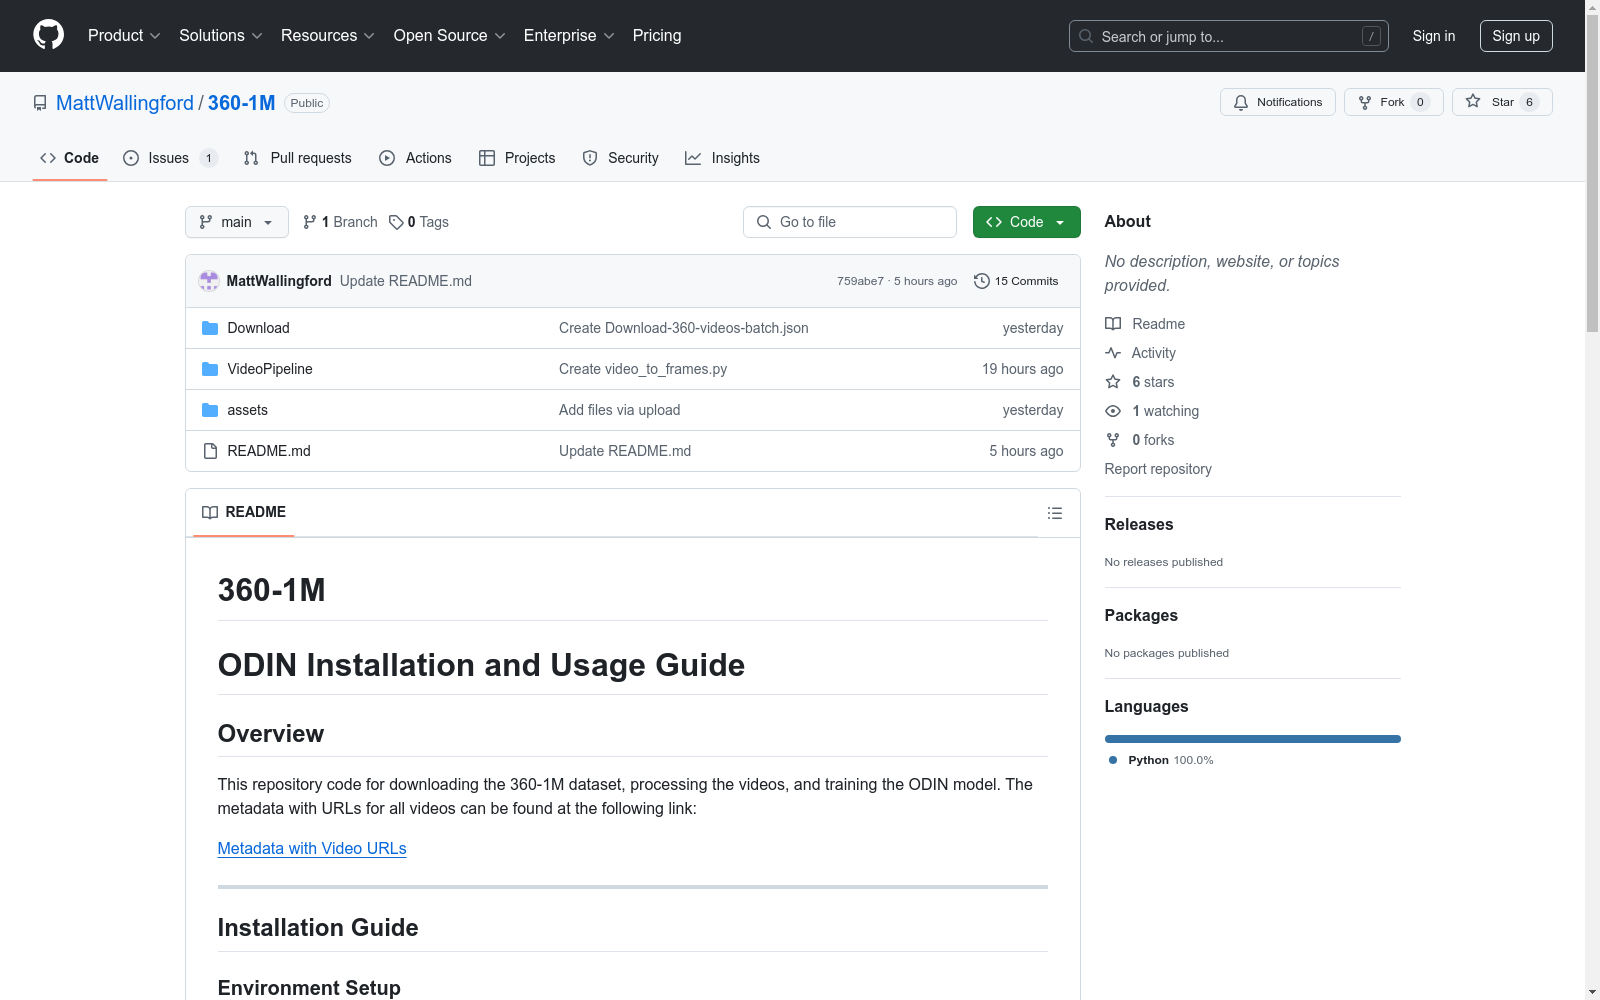Click the fork icon beside 0 forks
Viewport: 1600px width, 1000px height.
1113,440
